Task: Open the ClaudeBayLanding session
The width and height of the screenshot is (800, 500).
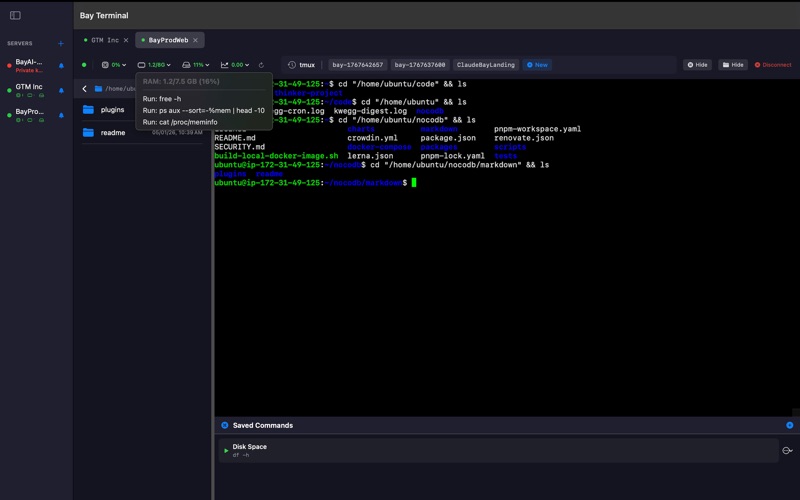Action: (x=486, y=65)
